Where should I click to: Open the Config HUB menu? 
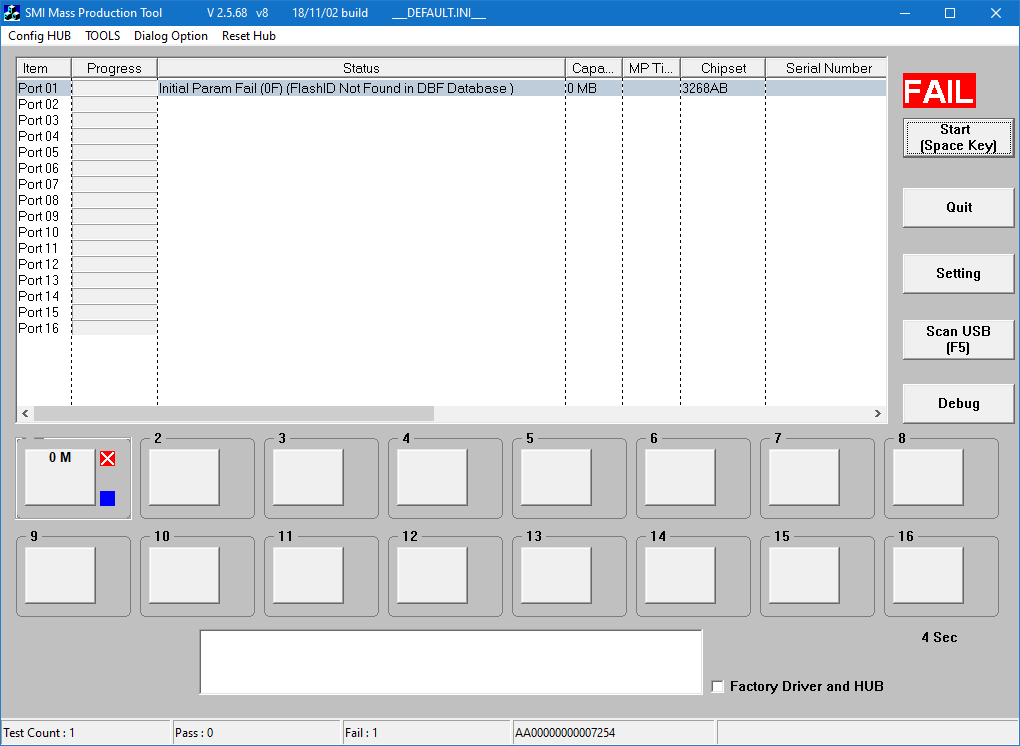(39, 36)
